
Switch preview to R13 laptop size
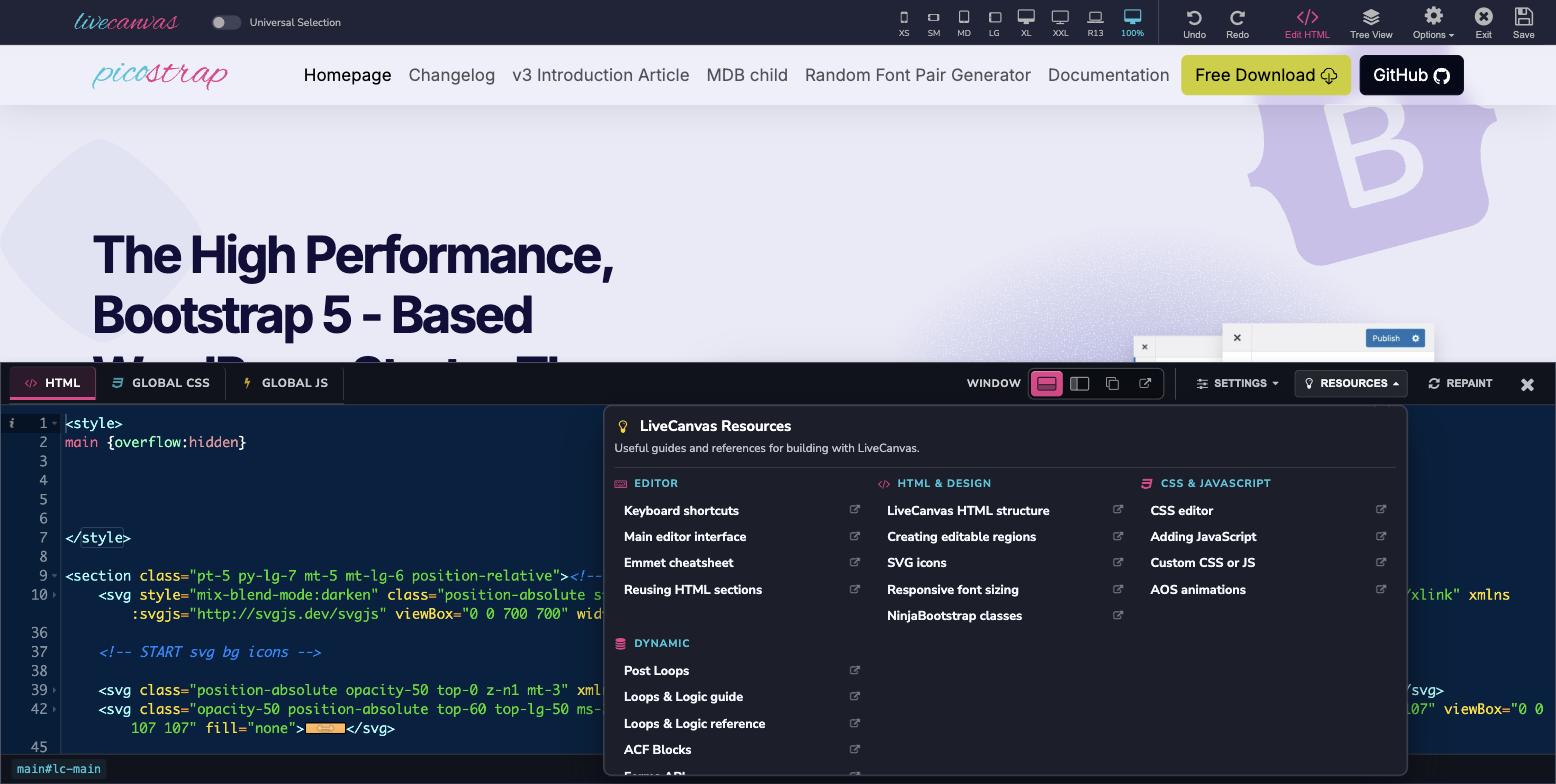click(x=1095, y=23)
